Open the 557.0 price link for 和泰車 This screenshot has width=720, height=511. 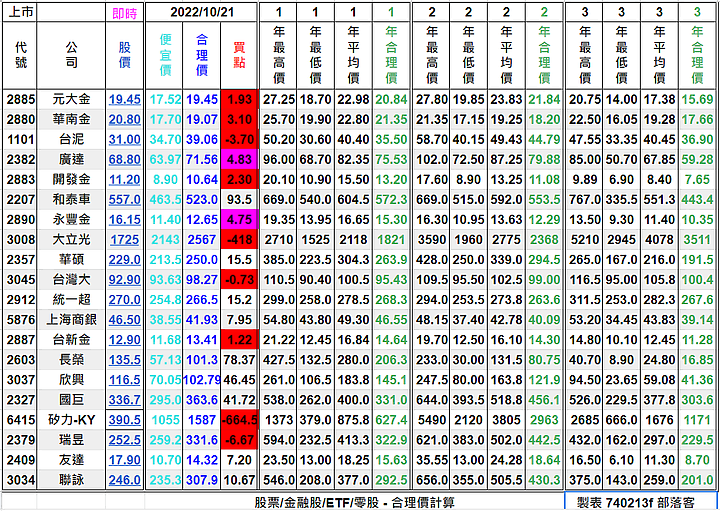coord(124,200)
